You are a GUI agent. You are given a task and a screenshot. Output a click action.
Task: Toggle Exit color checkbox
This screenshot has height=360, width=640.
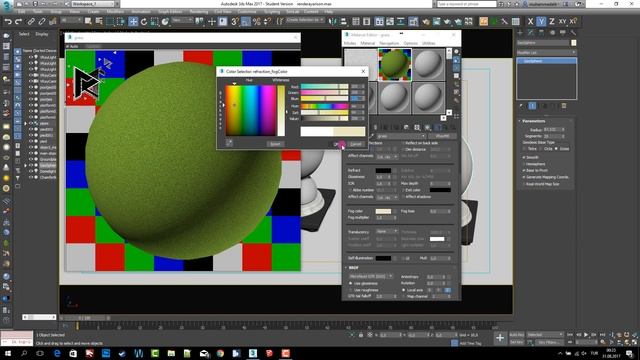coord(403,190)
